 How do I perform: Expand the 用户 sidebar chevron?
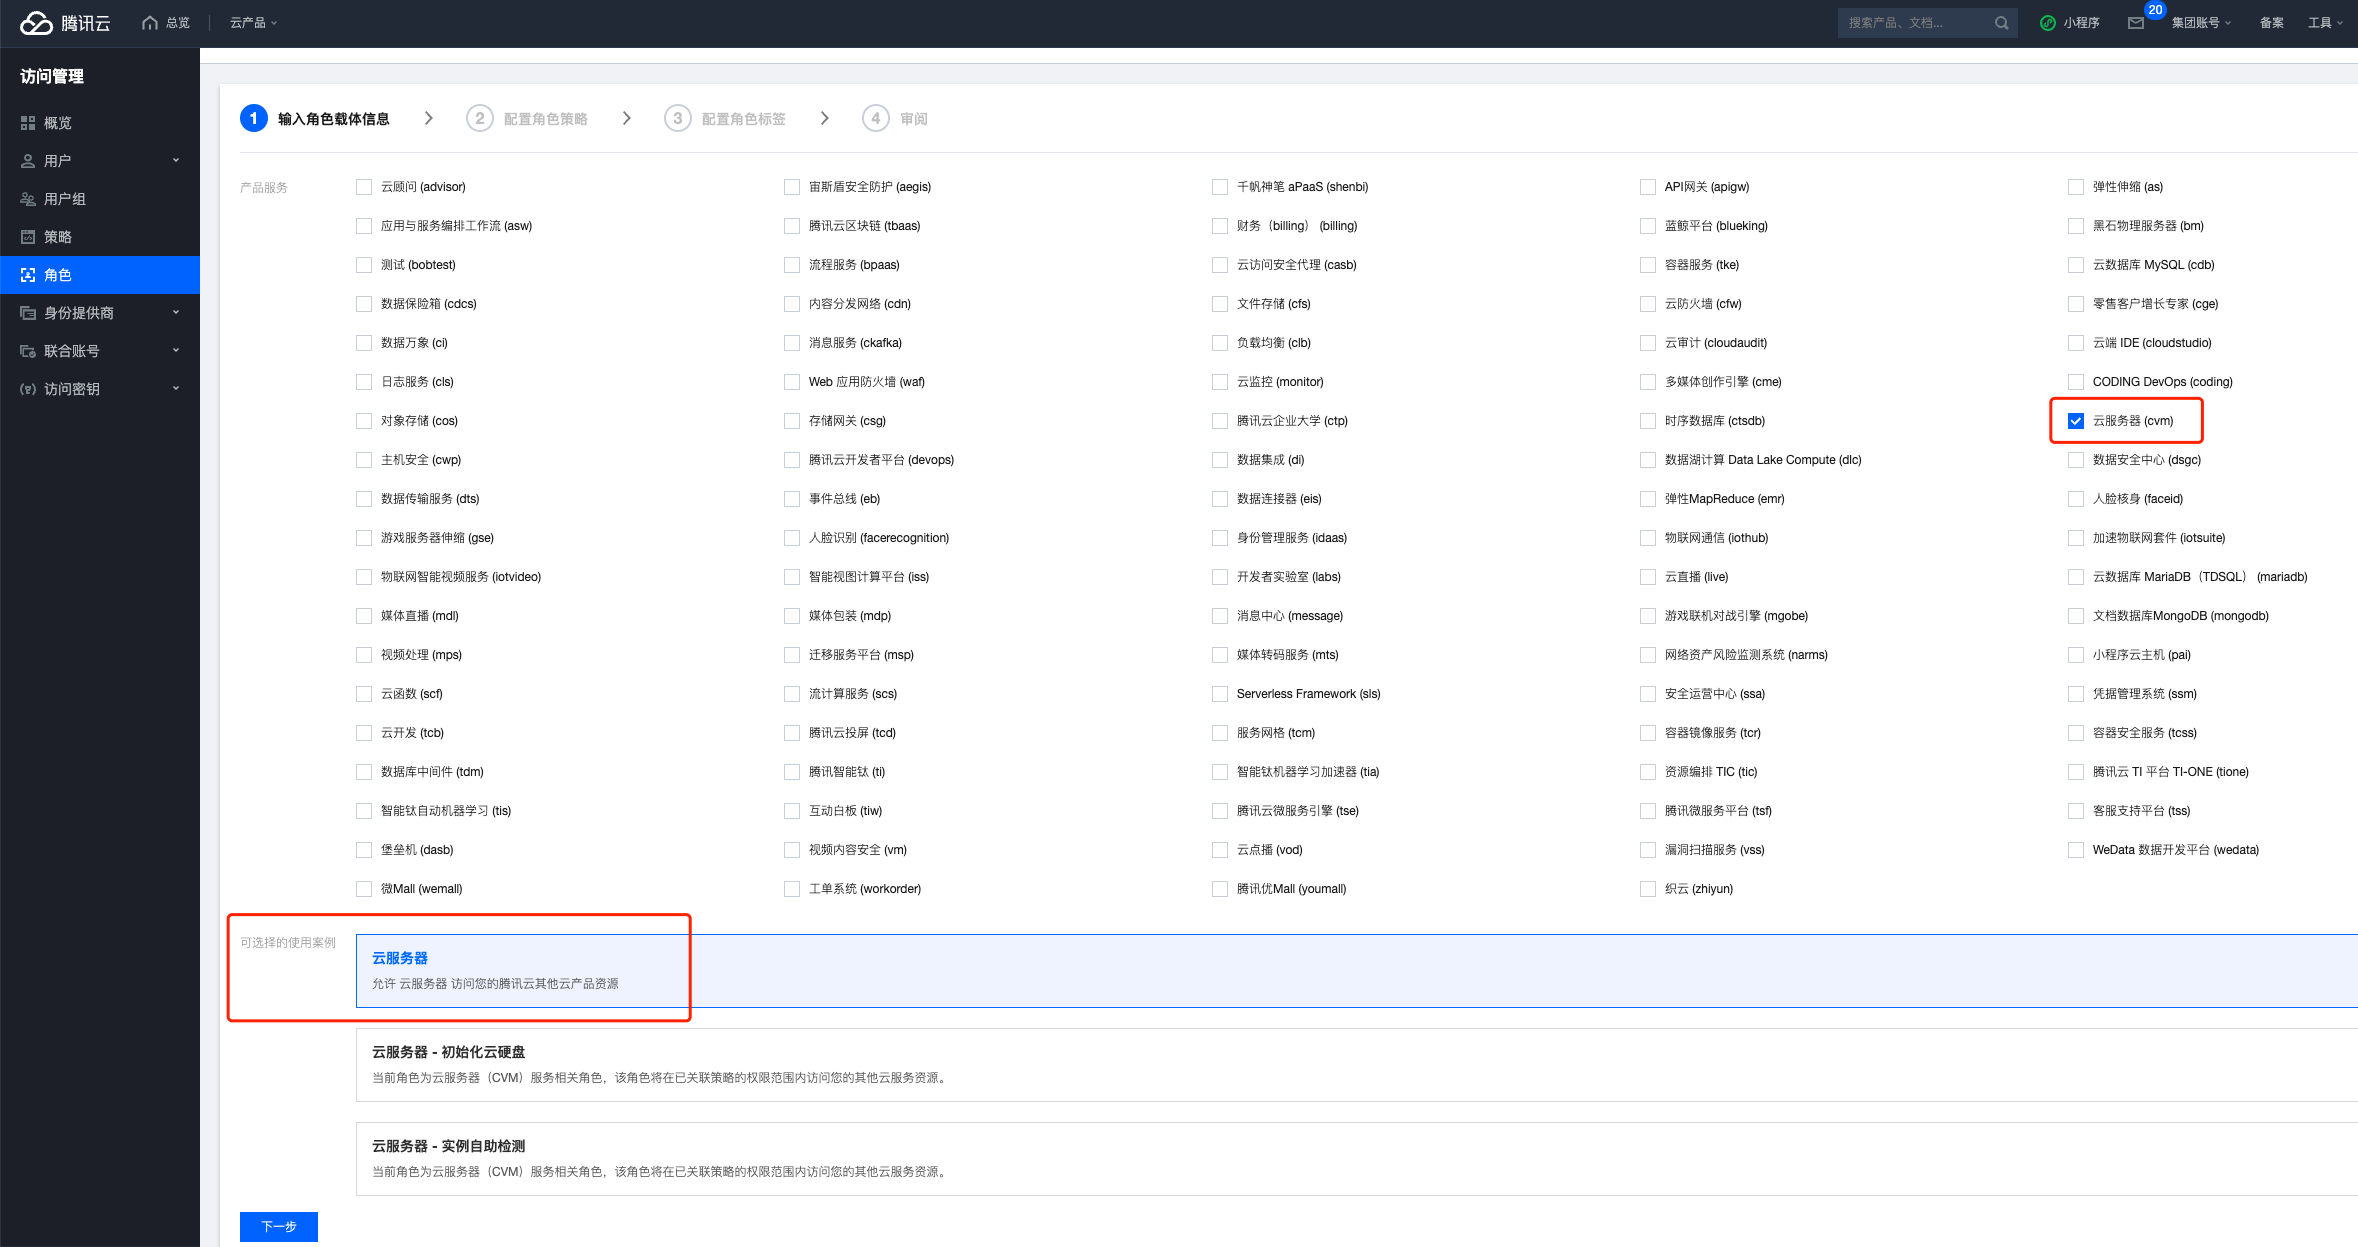[176, 161]
